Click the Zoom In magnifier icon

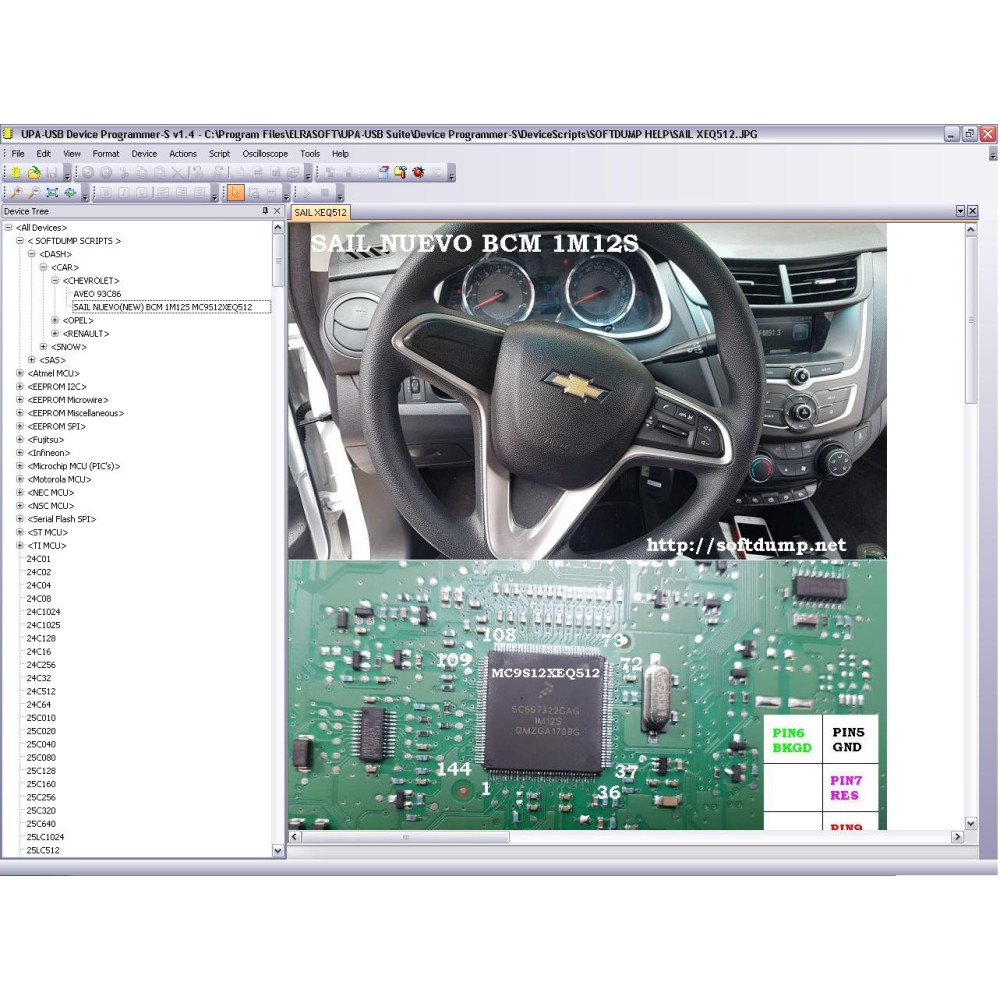[x=16, y=193]
